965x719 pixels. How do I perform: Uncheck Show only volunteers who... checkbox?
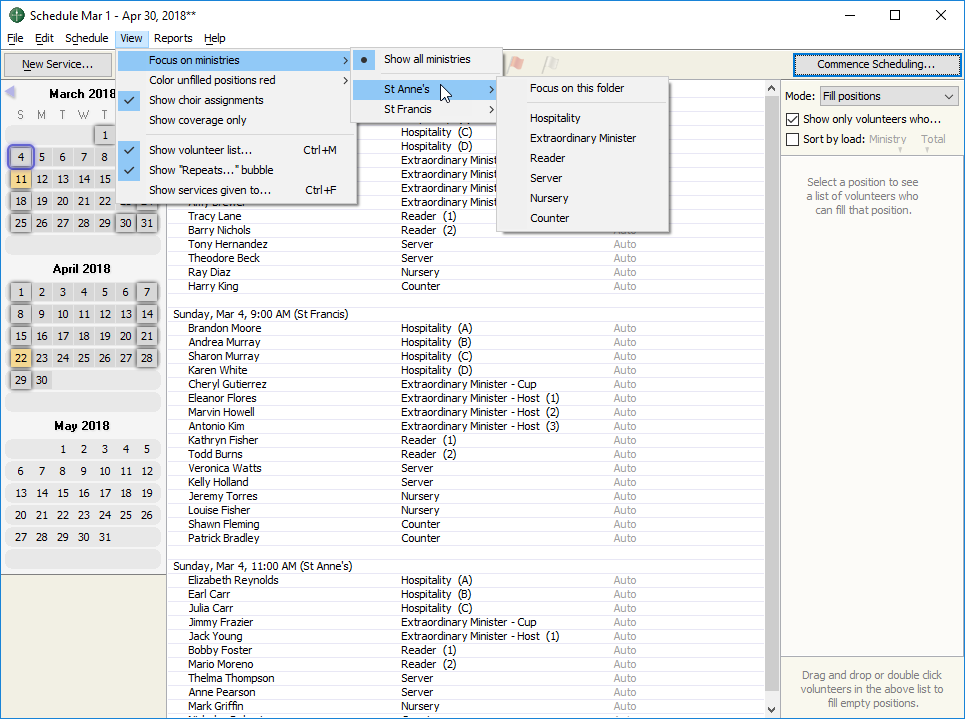793,119
